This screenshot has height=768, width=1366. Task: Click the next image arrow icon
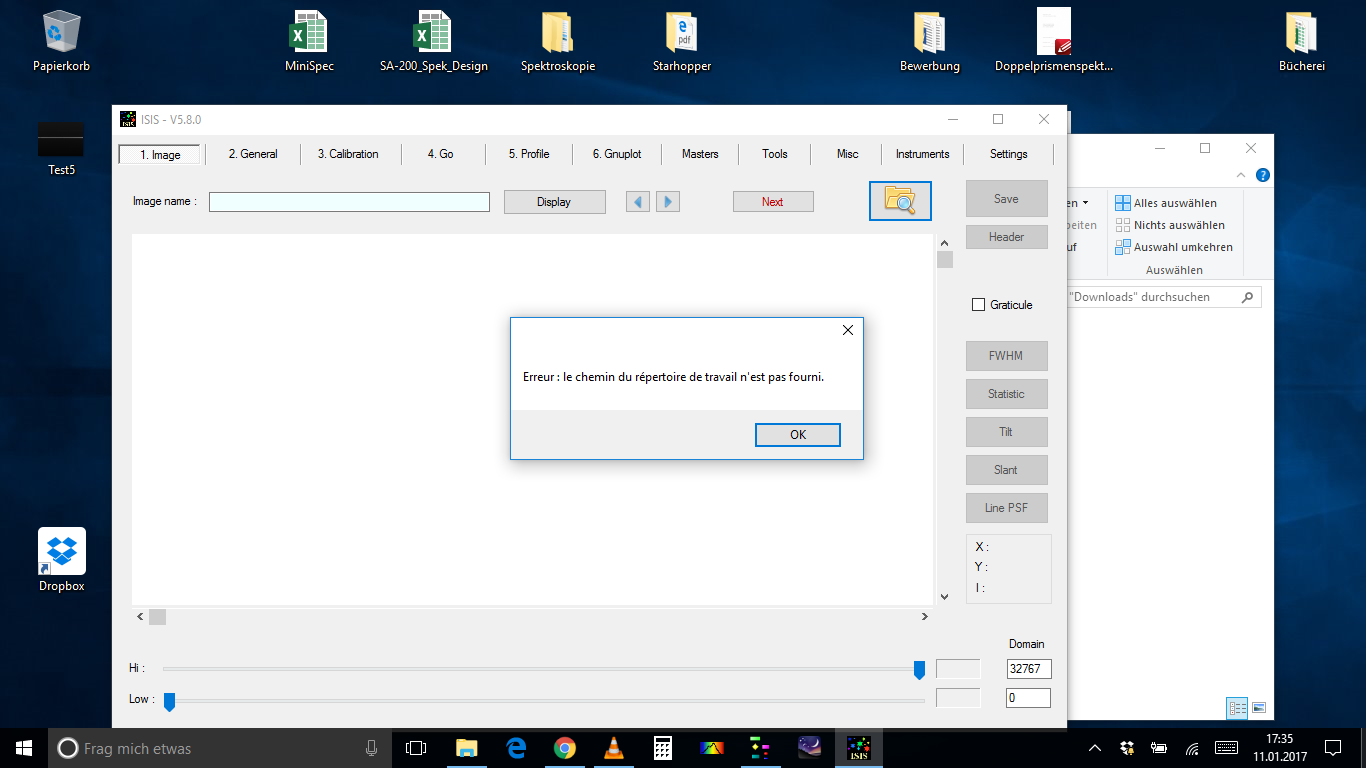667,201
